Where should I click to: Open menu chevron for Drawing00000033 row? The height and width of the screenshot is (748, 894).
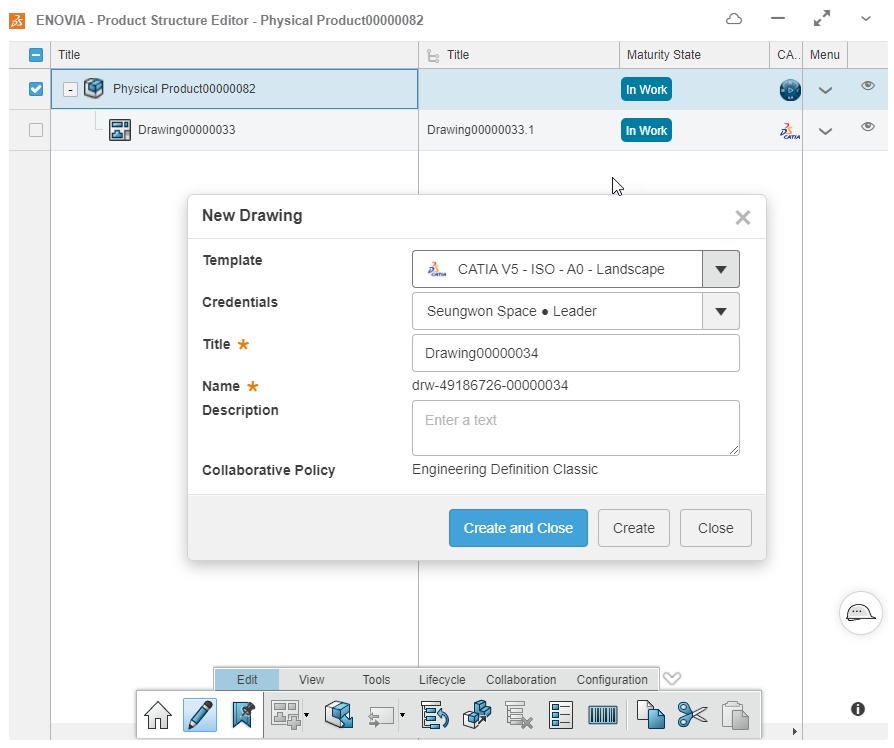(x=825, y=131)
